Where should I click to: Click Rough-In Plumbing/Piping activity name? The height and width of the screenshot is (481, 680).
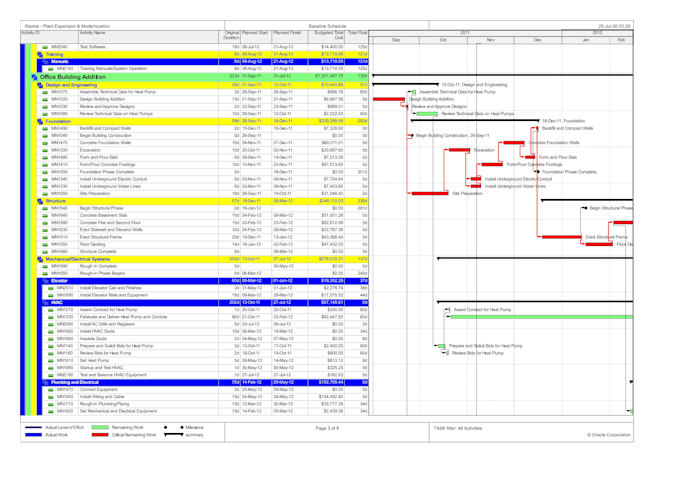(105, 404)
